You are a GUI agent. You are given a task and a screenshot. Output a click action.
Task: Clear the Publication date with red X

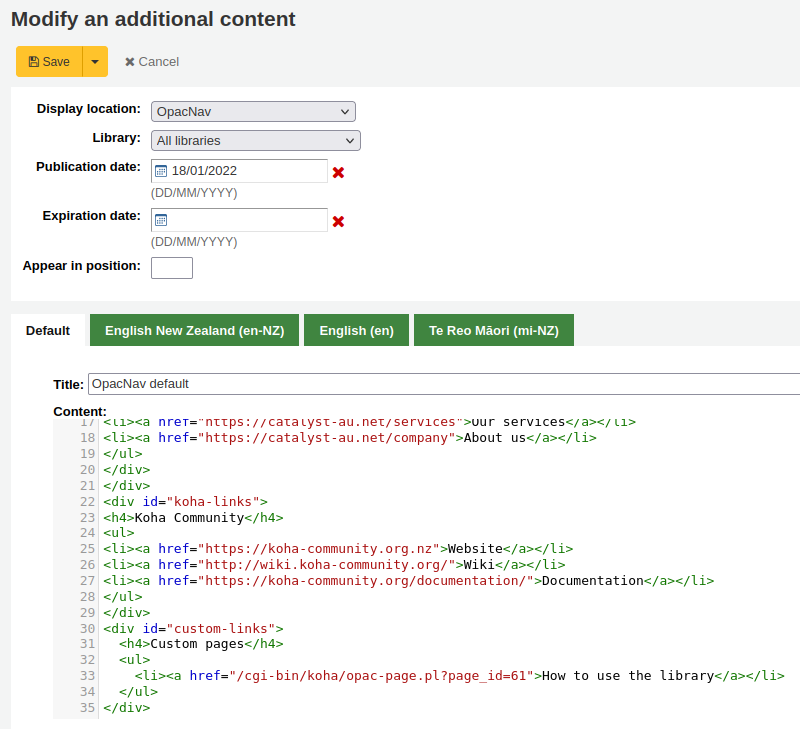[x=338, y=172]
